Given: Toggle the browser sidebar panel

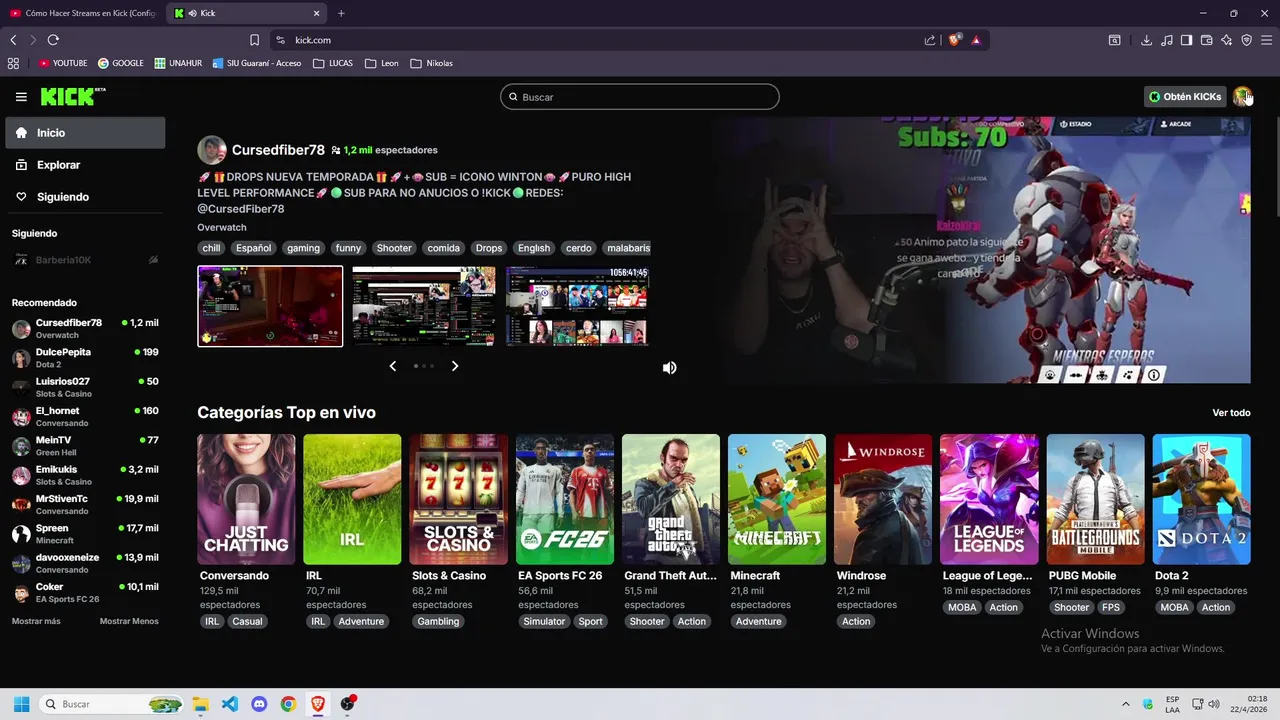Looking at the screenshot, I should pyautogui.click(x=1186, y=40).
